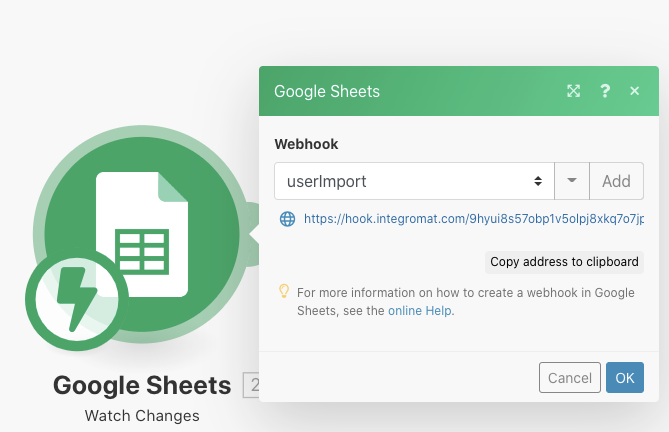This screenshot has height=432, width=669.
Task: Click the Google Sheets dialog header title
Action: (327, 92)
